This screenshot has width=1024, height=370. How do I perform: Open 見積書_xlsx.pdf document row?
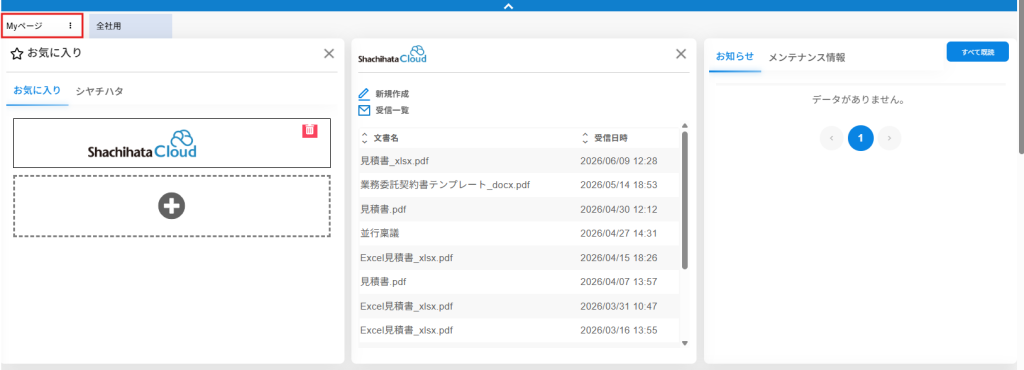click(519, 161)
